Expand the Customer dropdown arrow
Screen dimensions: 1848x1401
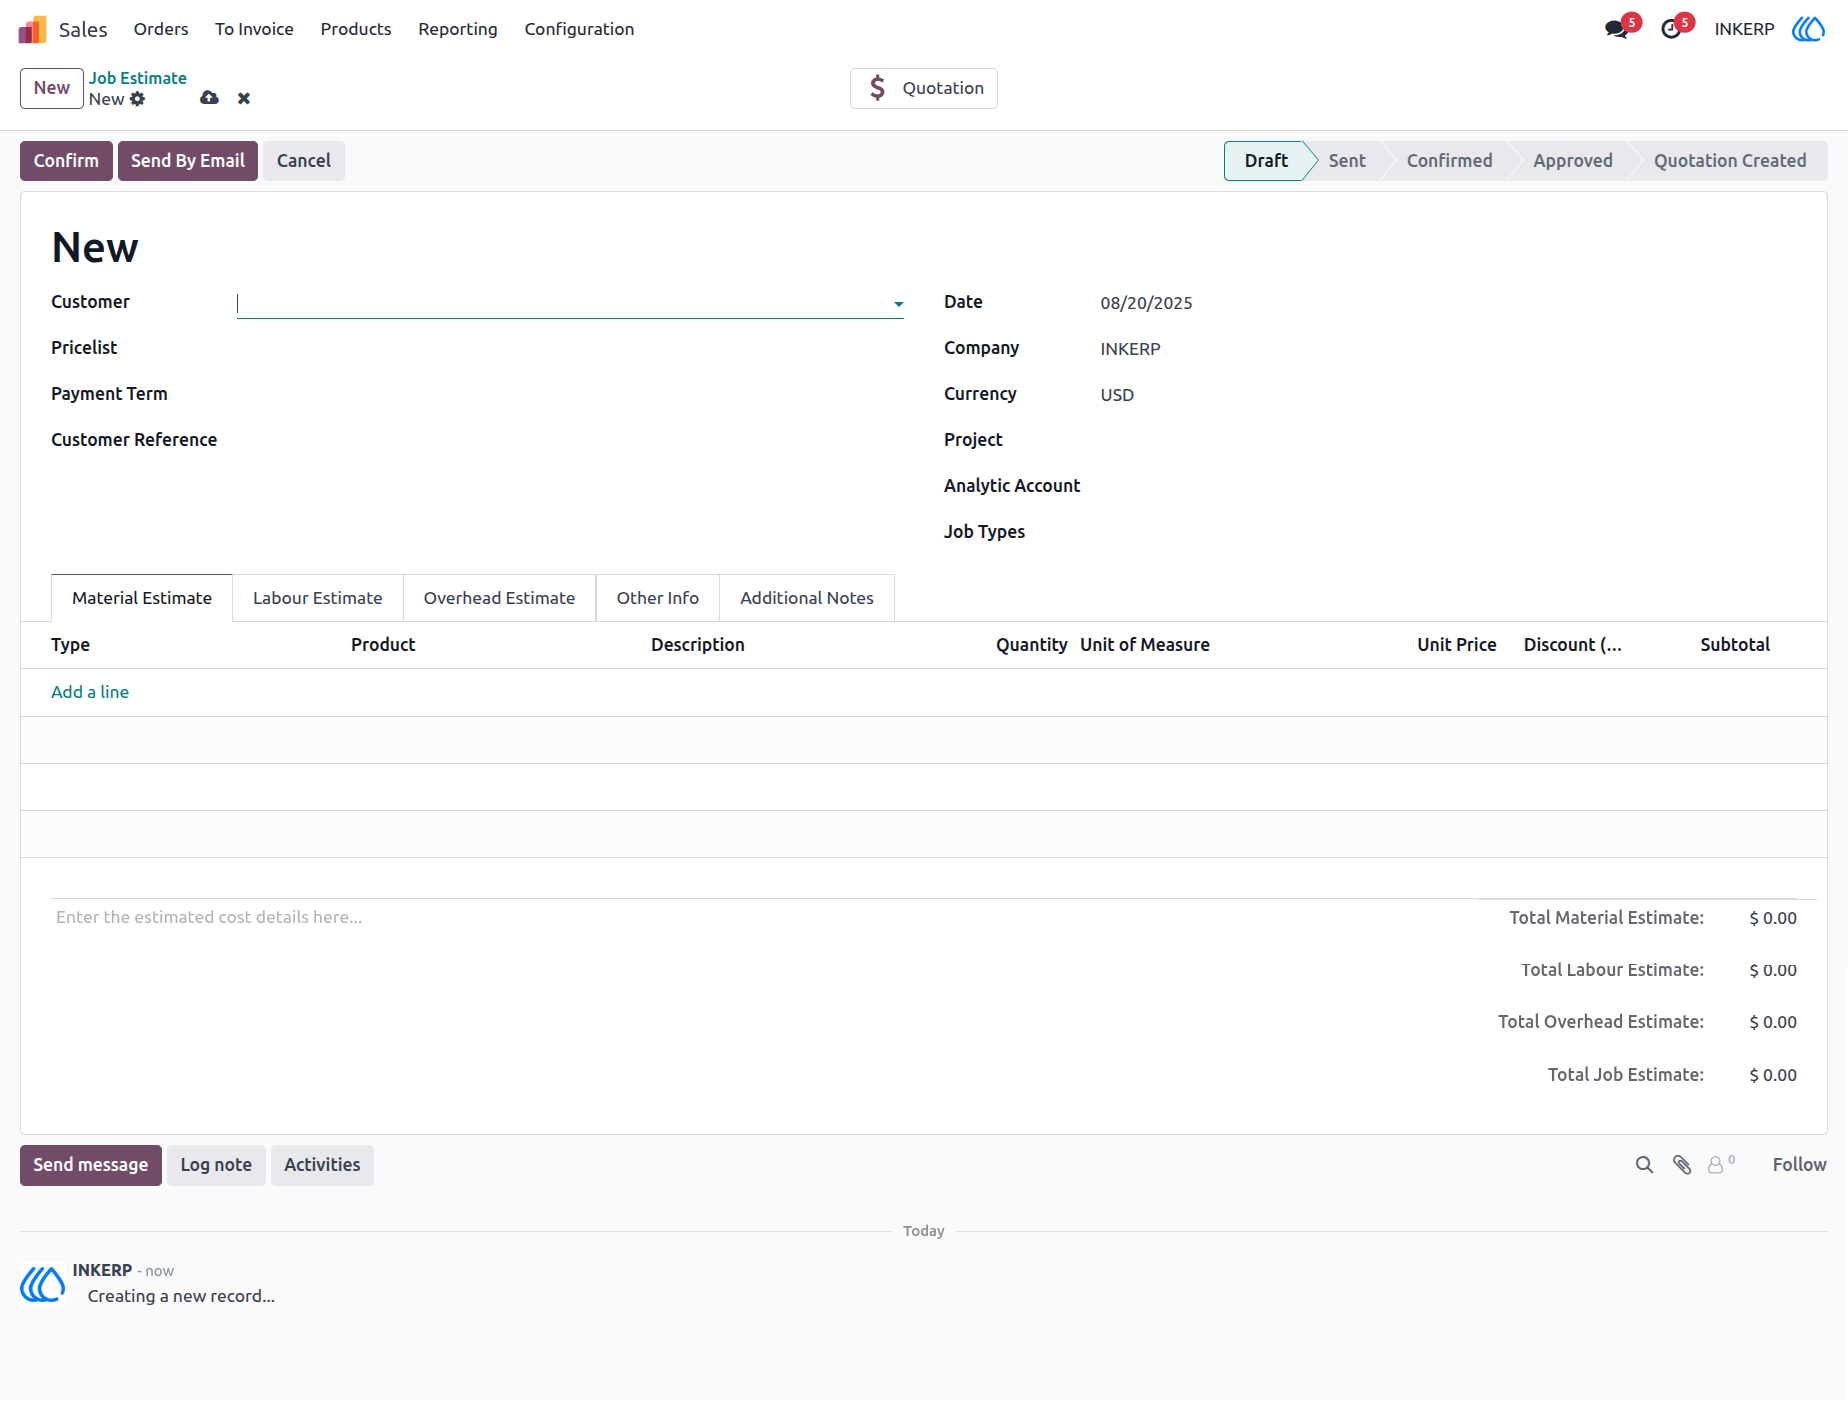tap(899, 304)
